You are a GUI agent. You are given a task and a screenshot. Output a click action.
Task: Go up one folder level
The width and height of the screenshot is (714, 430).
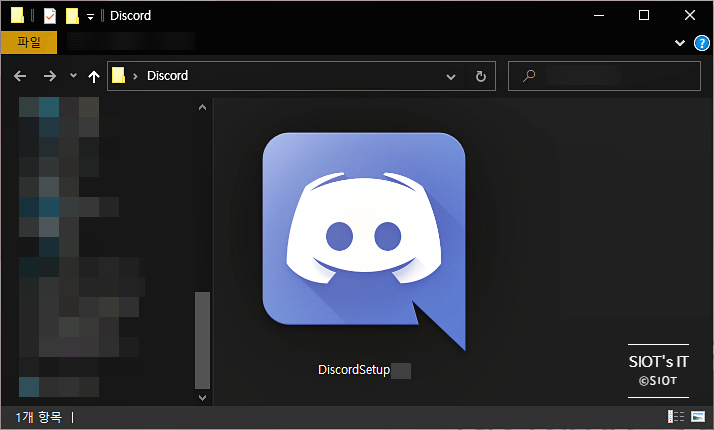click(94, 77)
